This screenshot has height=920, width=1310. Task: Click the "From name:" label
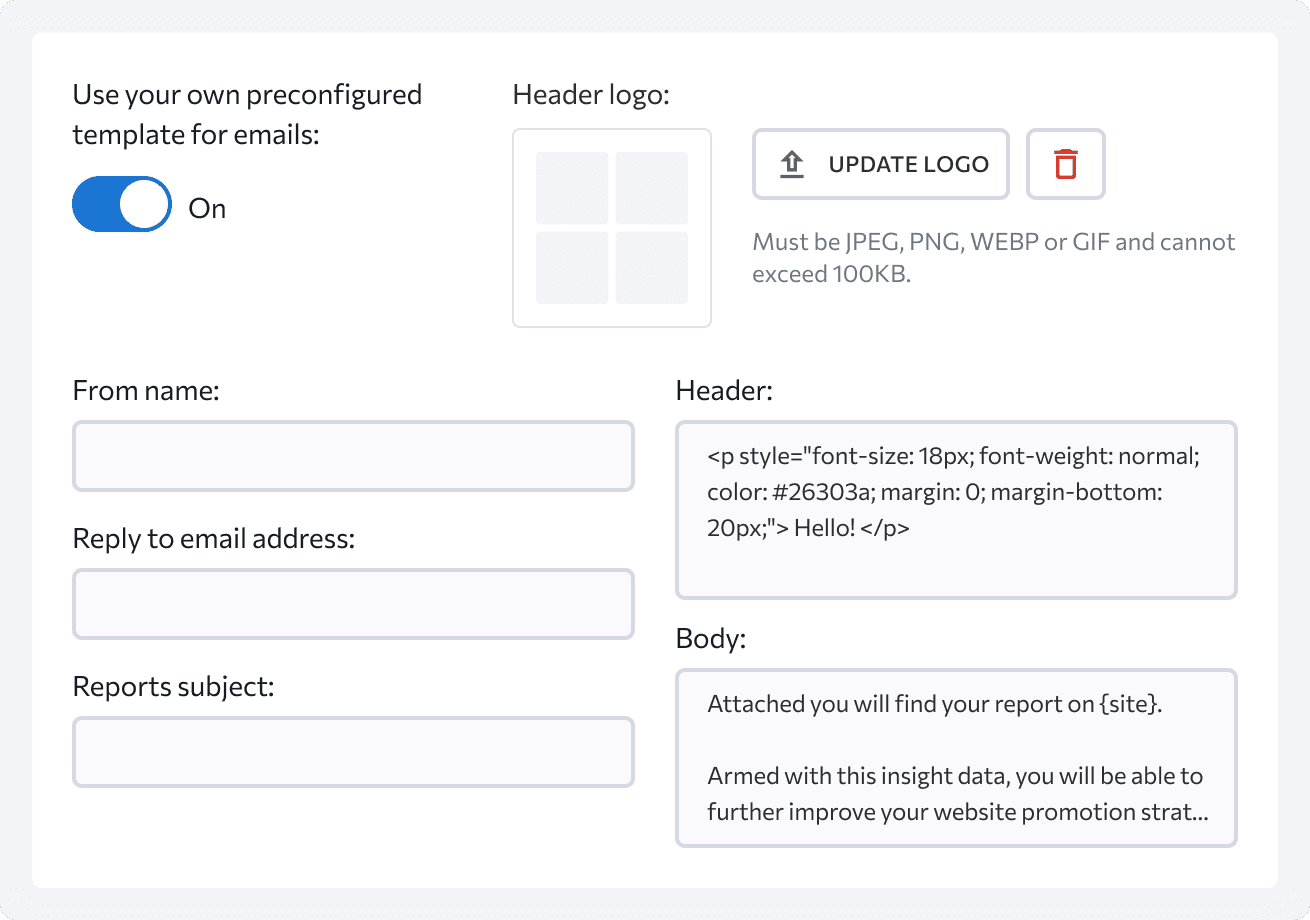coord(146,391)
